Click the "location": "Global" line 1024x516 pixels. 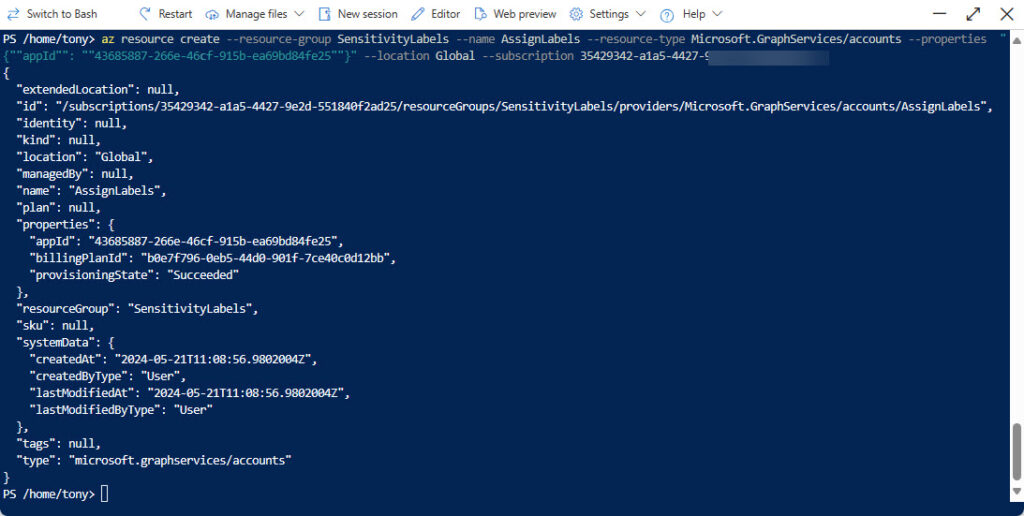(84, 157)
